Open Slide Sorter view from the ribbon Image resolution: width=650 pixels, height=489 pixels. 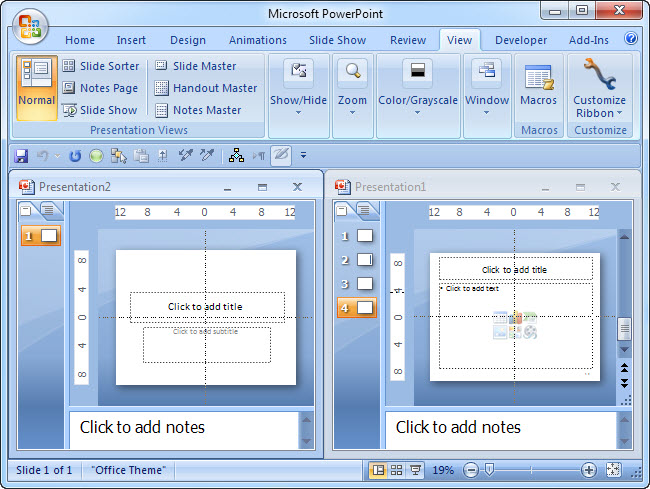click(x=101, y=66)
